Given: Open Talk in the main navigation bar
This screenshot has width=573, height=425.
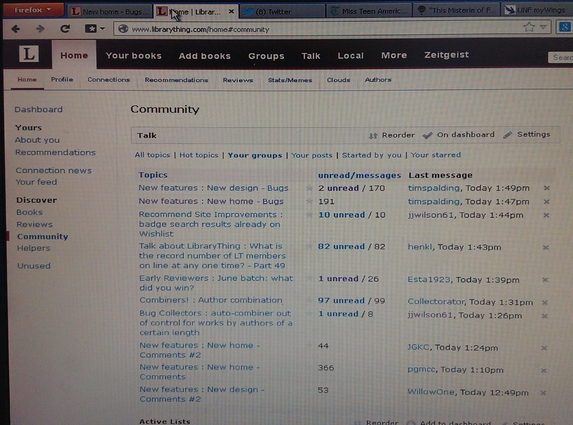Looking at the screenshot, I should click(x=311, y=56).
